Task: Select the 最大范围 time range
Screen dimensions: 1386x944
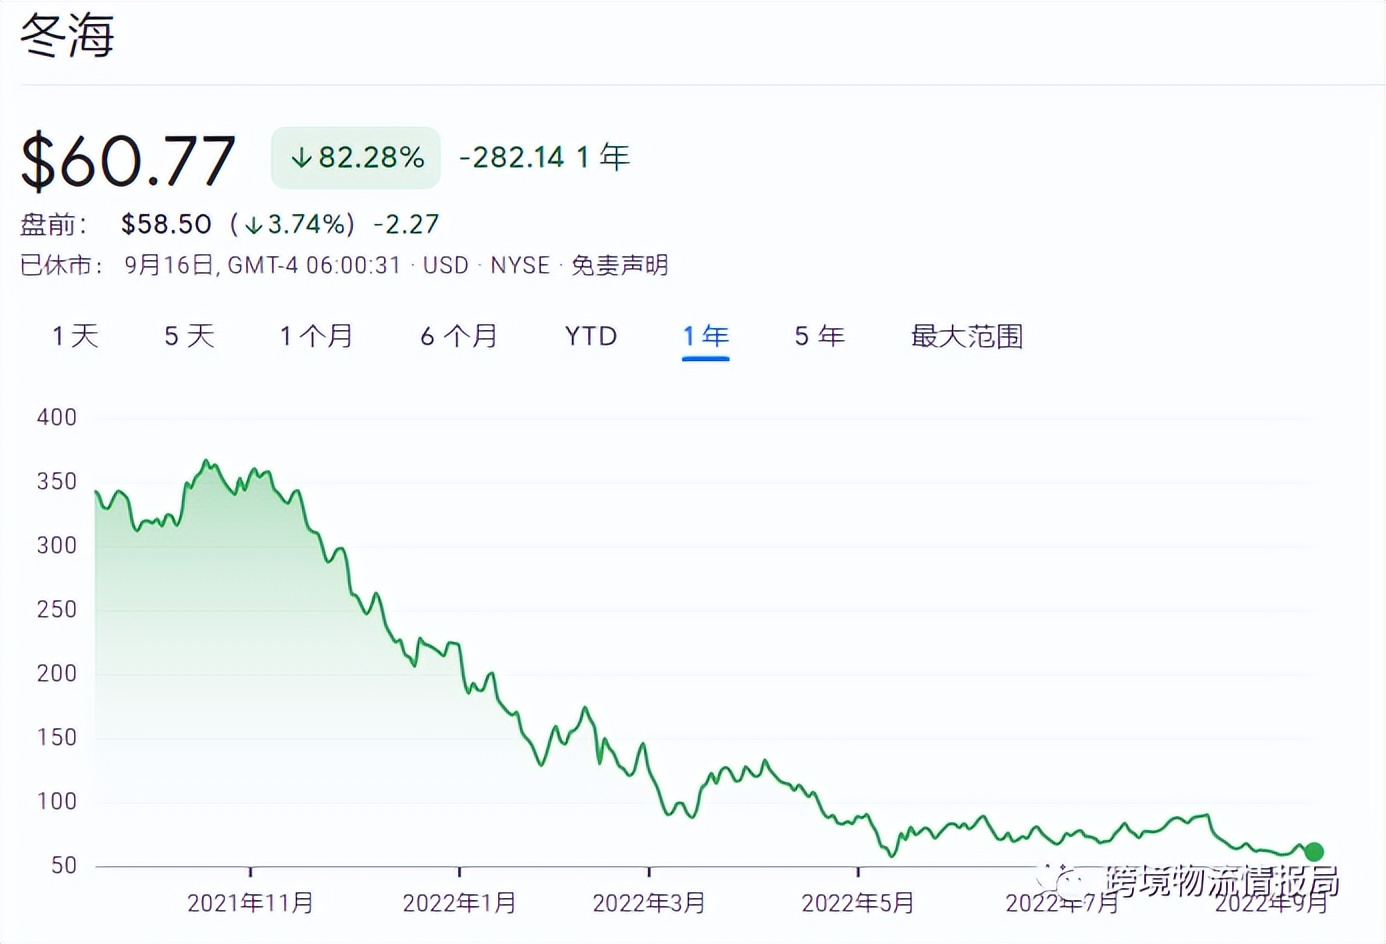Action: coord(965,337)
